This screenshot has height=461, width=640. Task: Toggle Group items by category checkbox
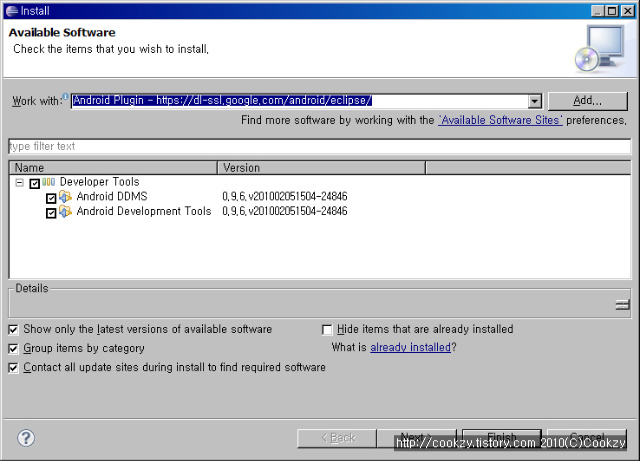[13, 349]
